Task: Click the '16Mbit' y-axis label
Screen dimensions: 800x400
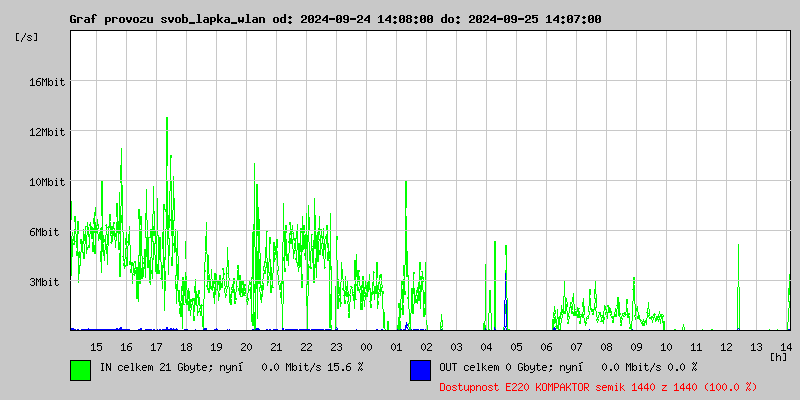Action: point(47,82)
